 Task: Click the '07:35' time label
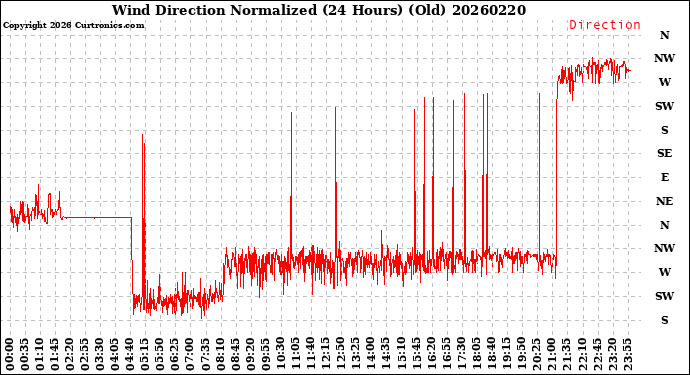pos(206,355)
